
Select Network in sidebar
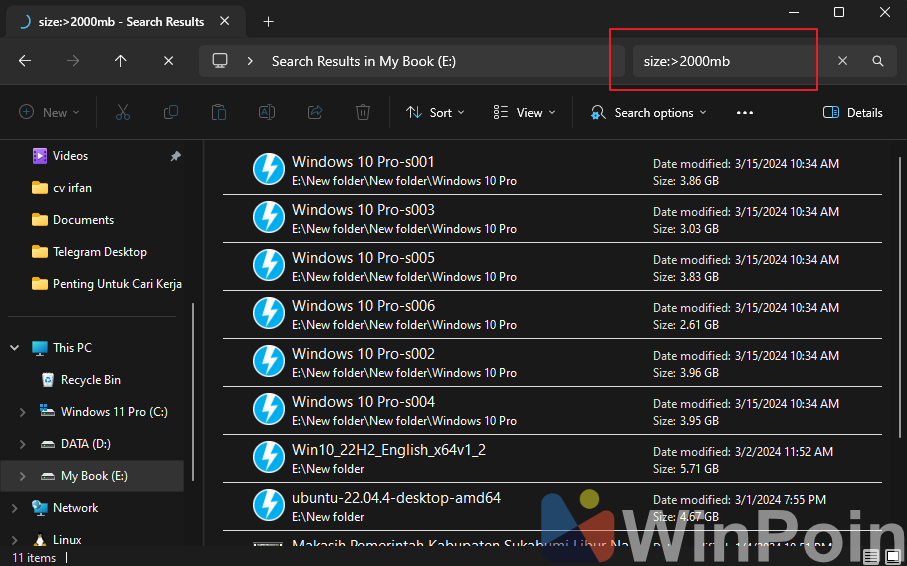(x=76, y=508)
